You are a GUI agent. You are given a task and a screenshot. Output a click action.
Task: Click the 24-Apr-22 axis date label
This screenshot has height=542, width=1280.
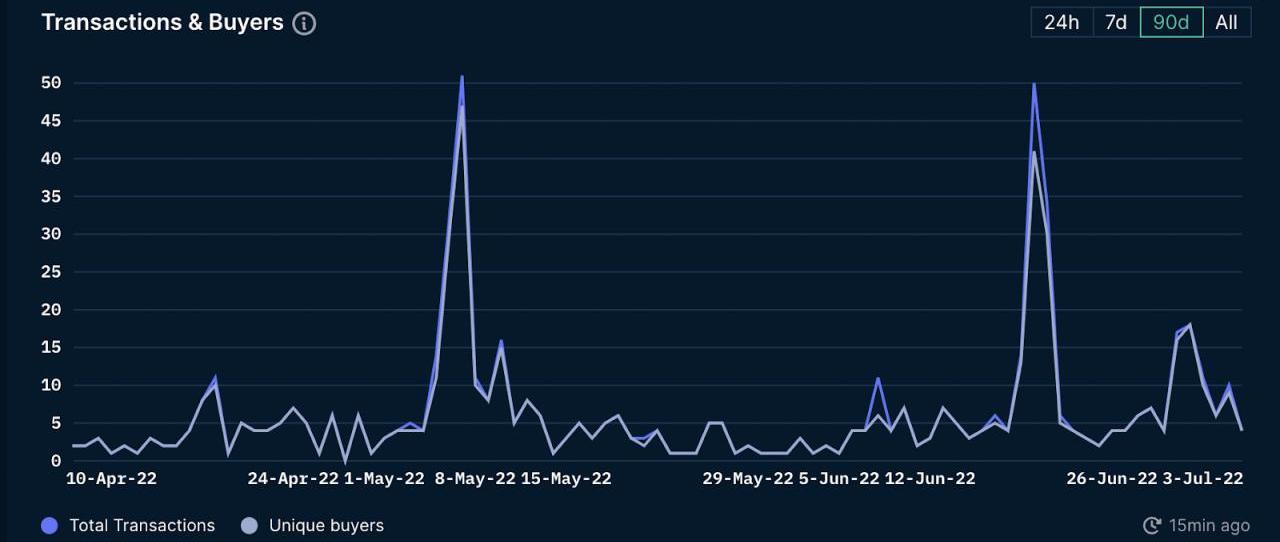[x=293, y=479]
